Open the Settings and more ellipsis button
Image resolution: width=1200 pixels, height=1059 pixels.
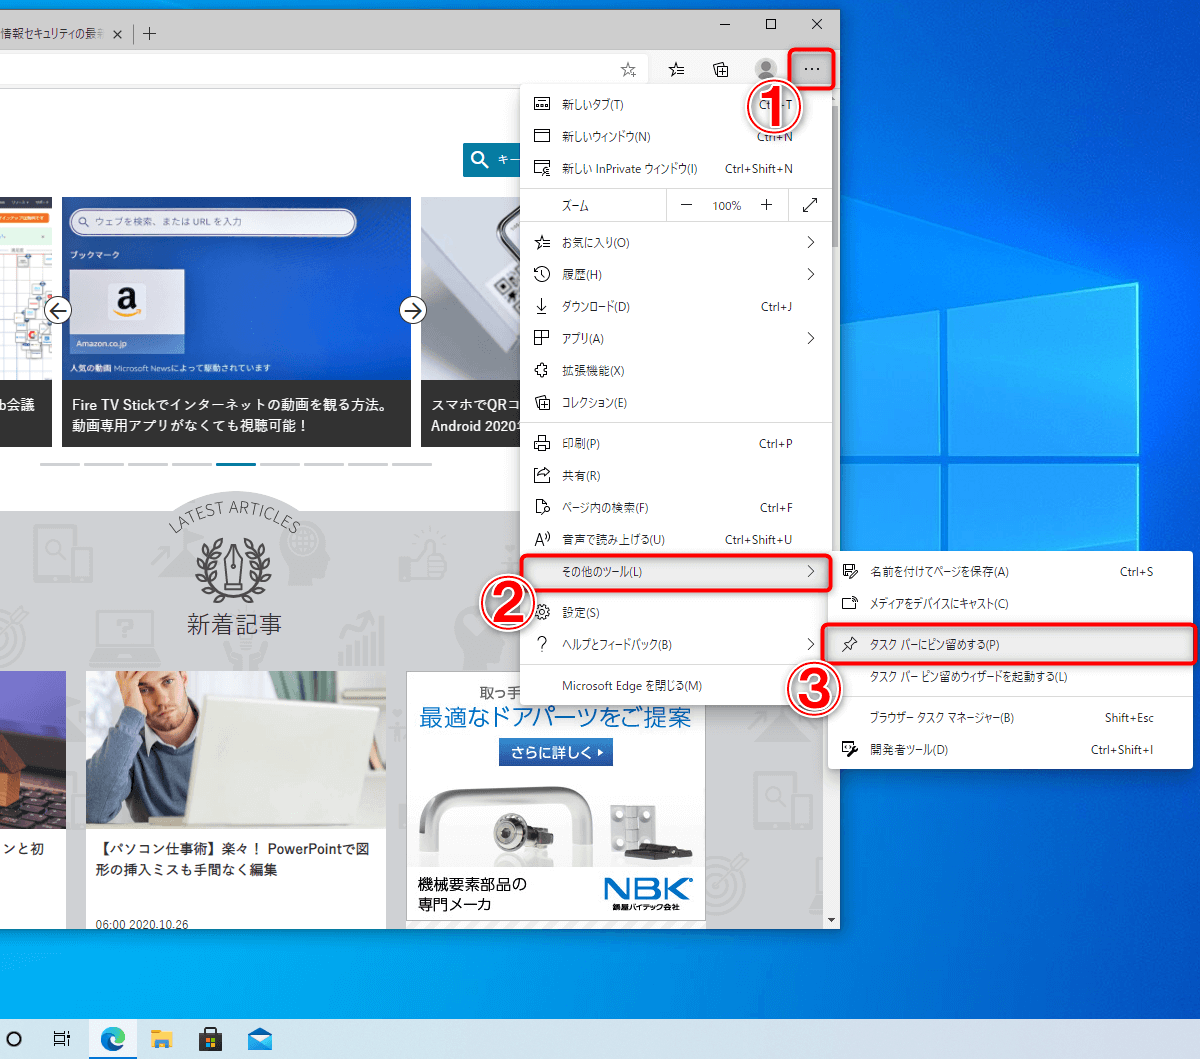click(x=811, y=69)
